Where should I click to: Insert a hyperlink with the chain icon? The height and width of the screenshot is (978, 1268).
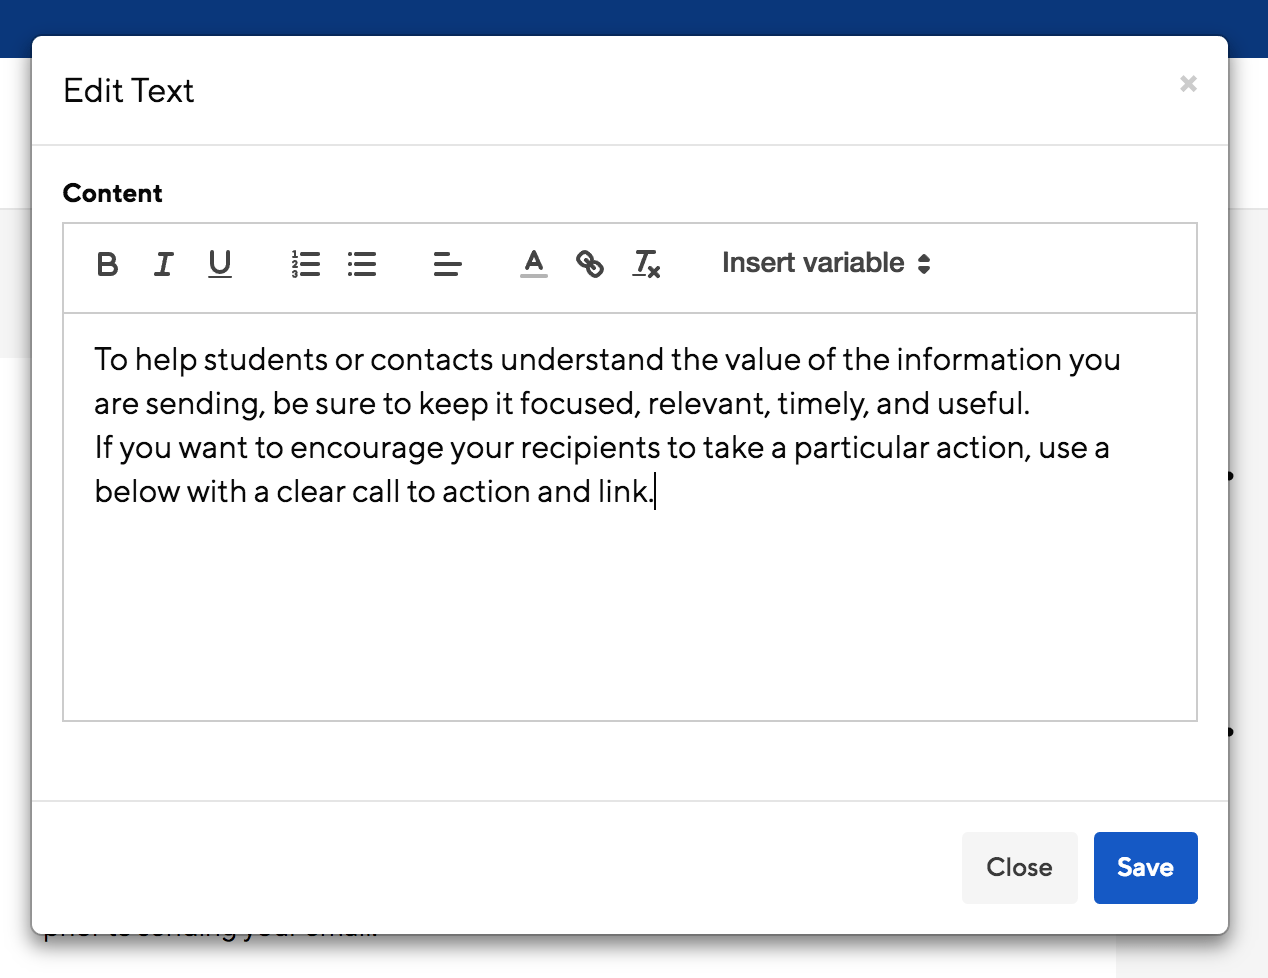click(590, 264)
